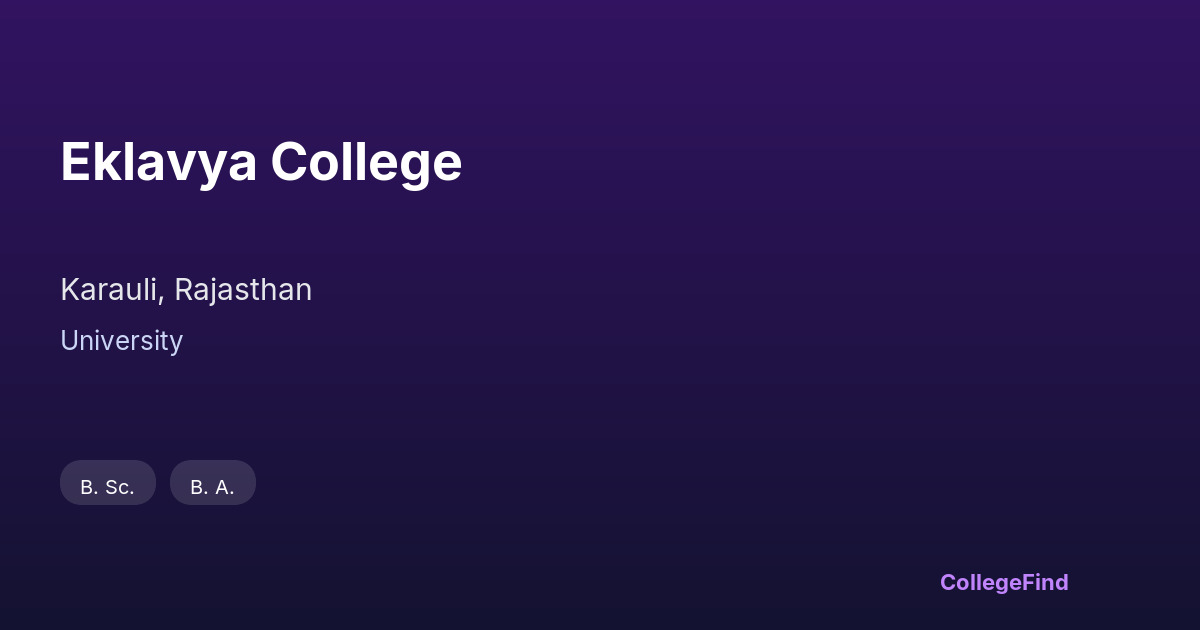Click Find in the CollegeFind logo

point(1046,582)
